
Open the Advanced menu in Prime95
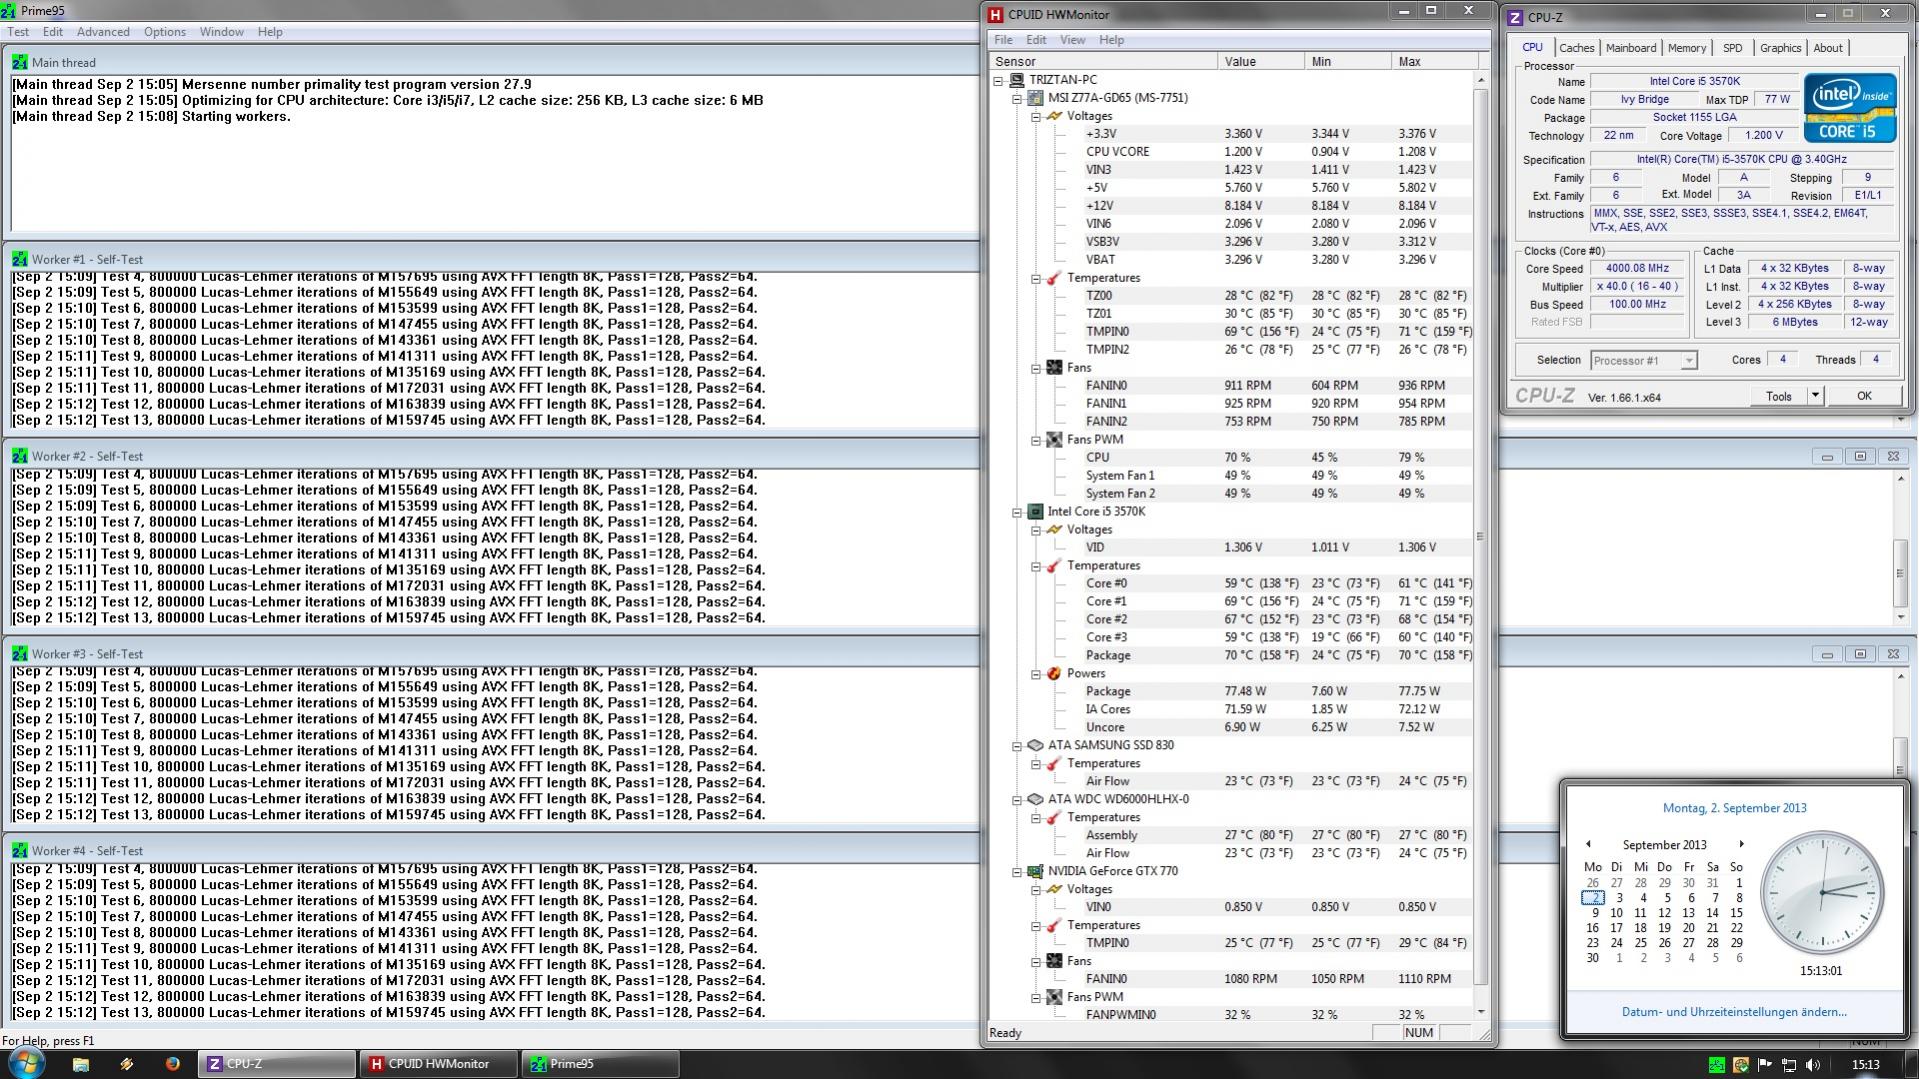[x=103, y=32]
